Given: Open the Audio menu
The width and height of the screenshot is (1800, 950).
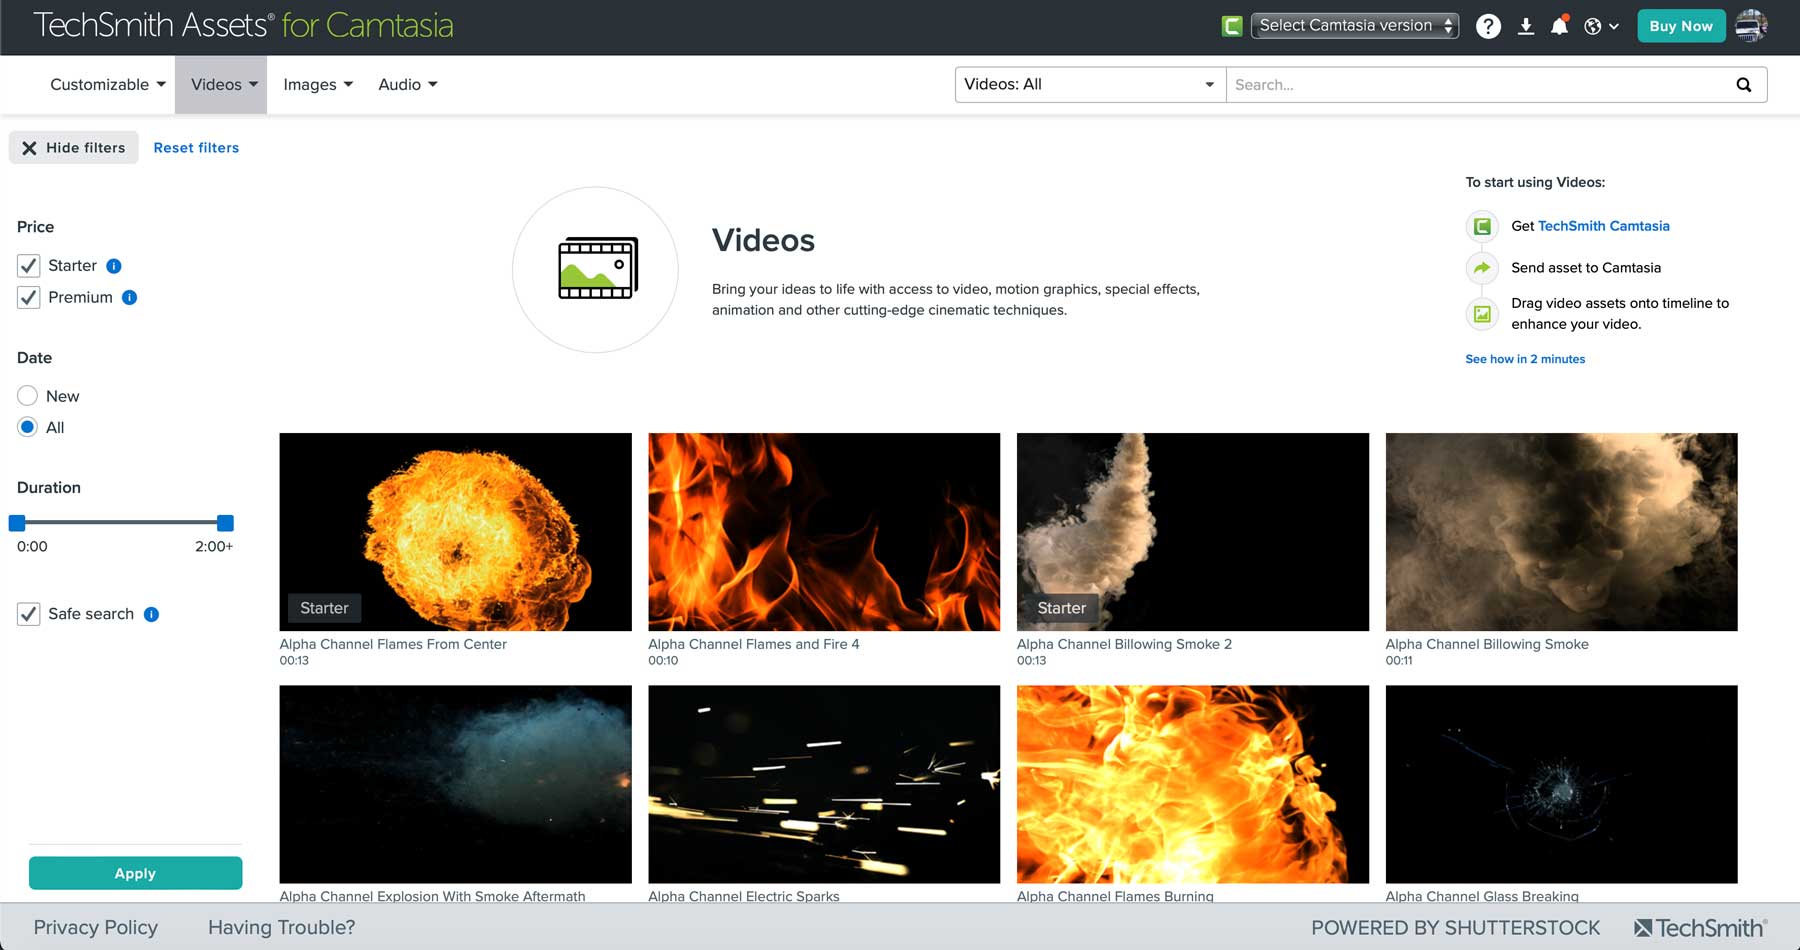Looking at the screenshot, I should pyautogui.click(x=406, y=84).
